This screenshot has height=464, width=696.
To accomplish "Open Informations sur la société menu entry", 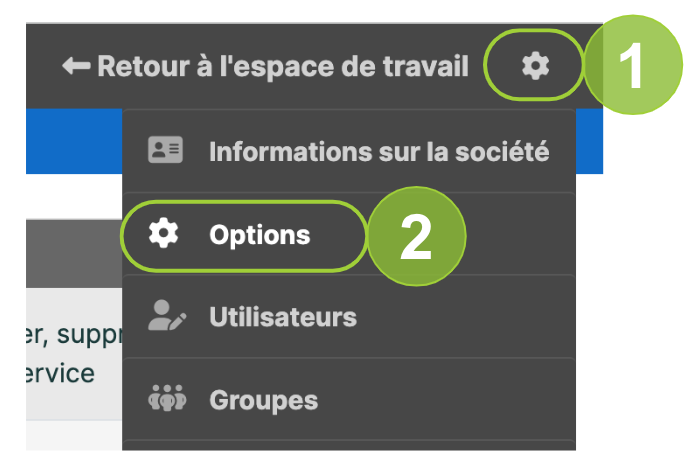I will point(349,151).
